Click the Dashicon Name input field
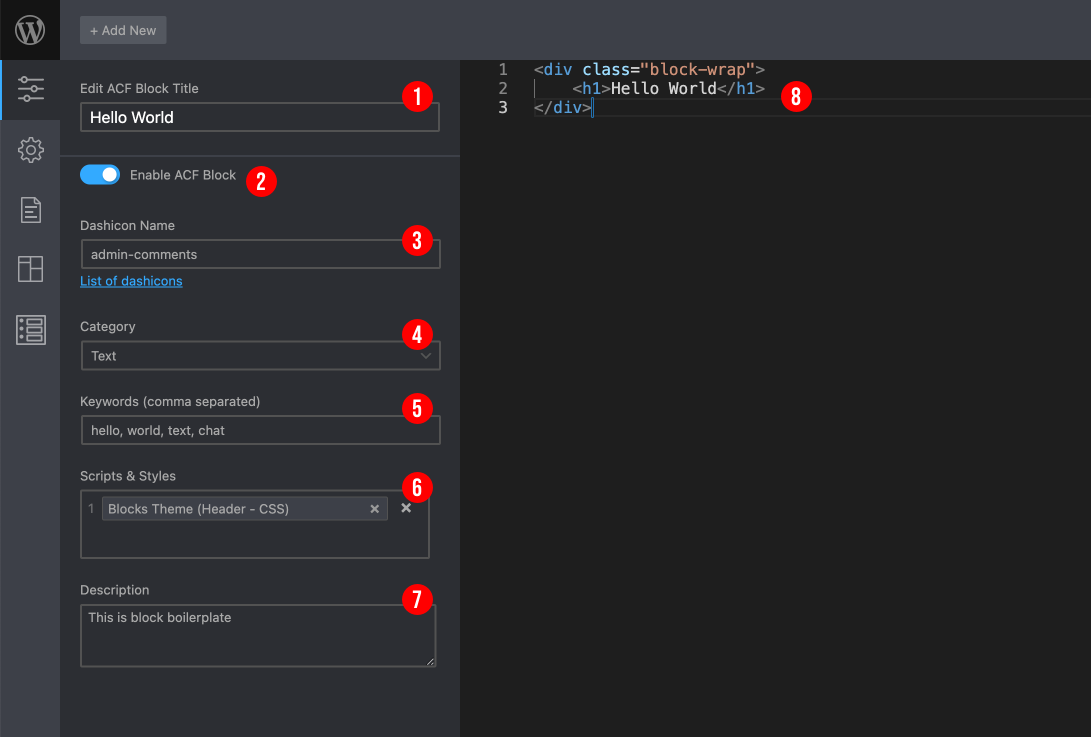 [x=260, y=254]
